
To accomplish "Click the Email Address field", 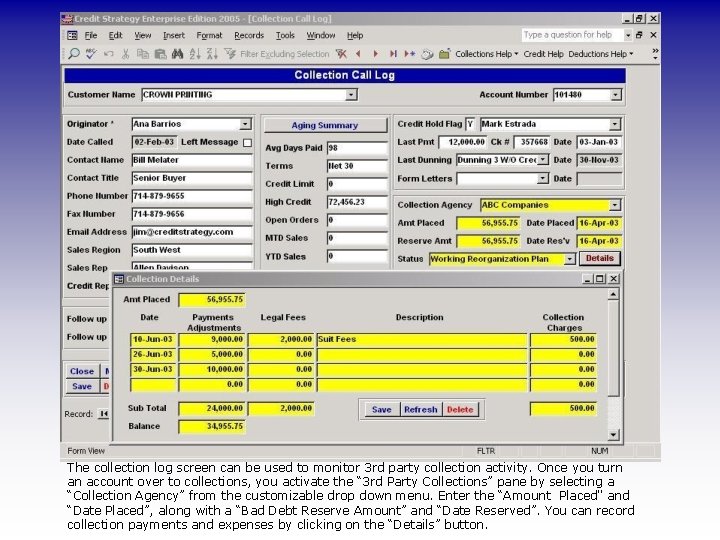I will tap(192, 232).
